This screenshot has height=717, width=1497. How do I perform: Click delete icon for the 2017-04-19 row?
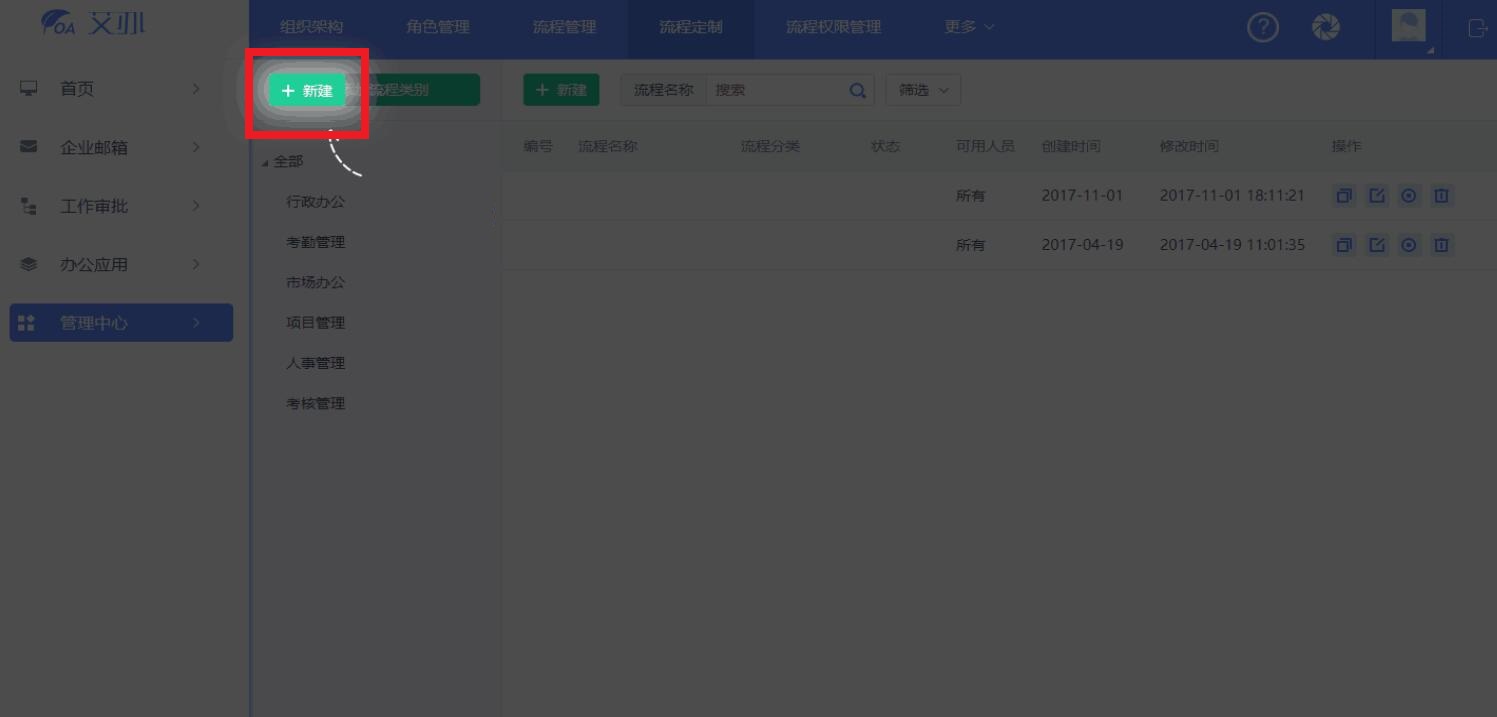(x=1441, y=245)
